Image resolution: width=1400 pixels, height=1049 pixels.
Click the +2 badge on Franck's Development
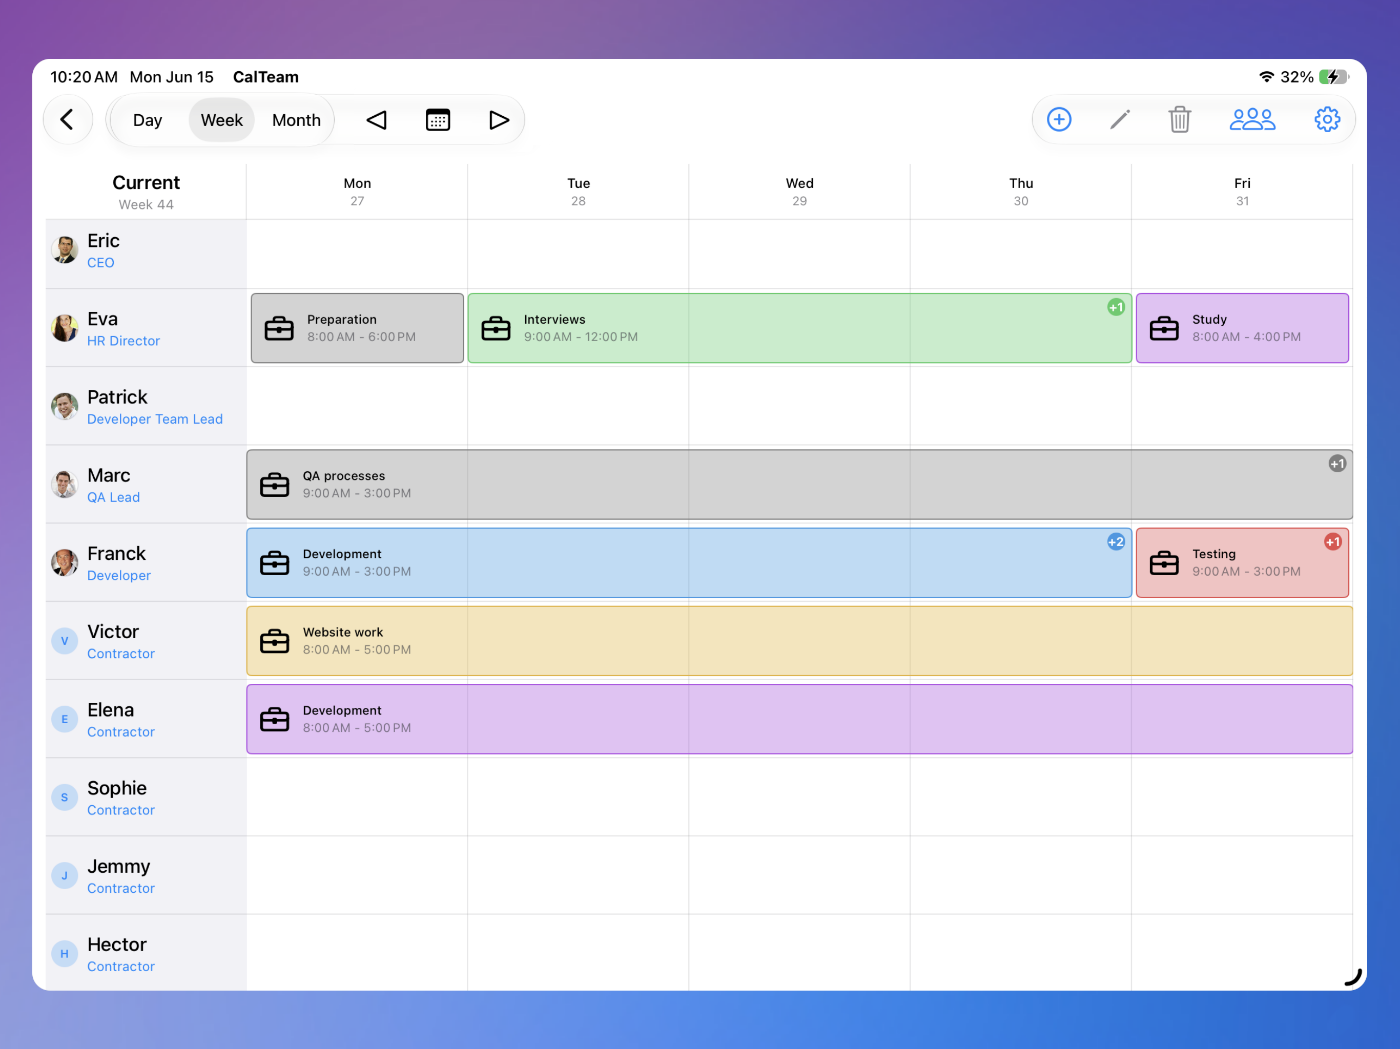pos(1116,542)
